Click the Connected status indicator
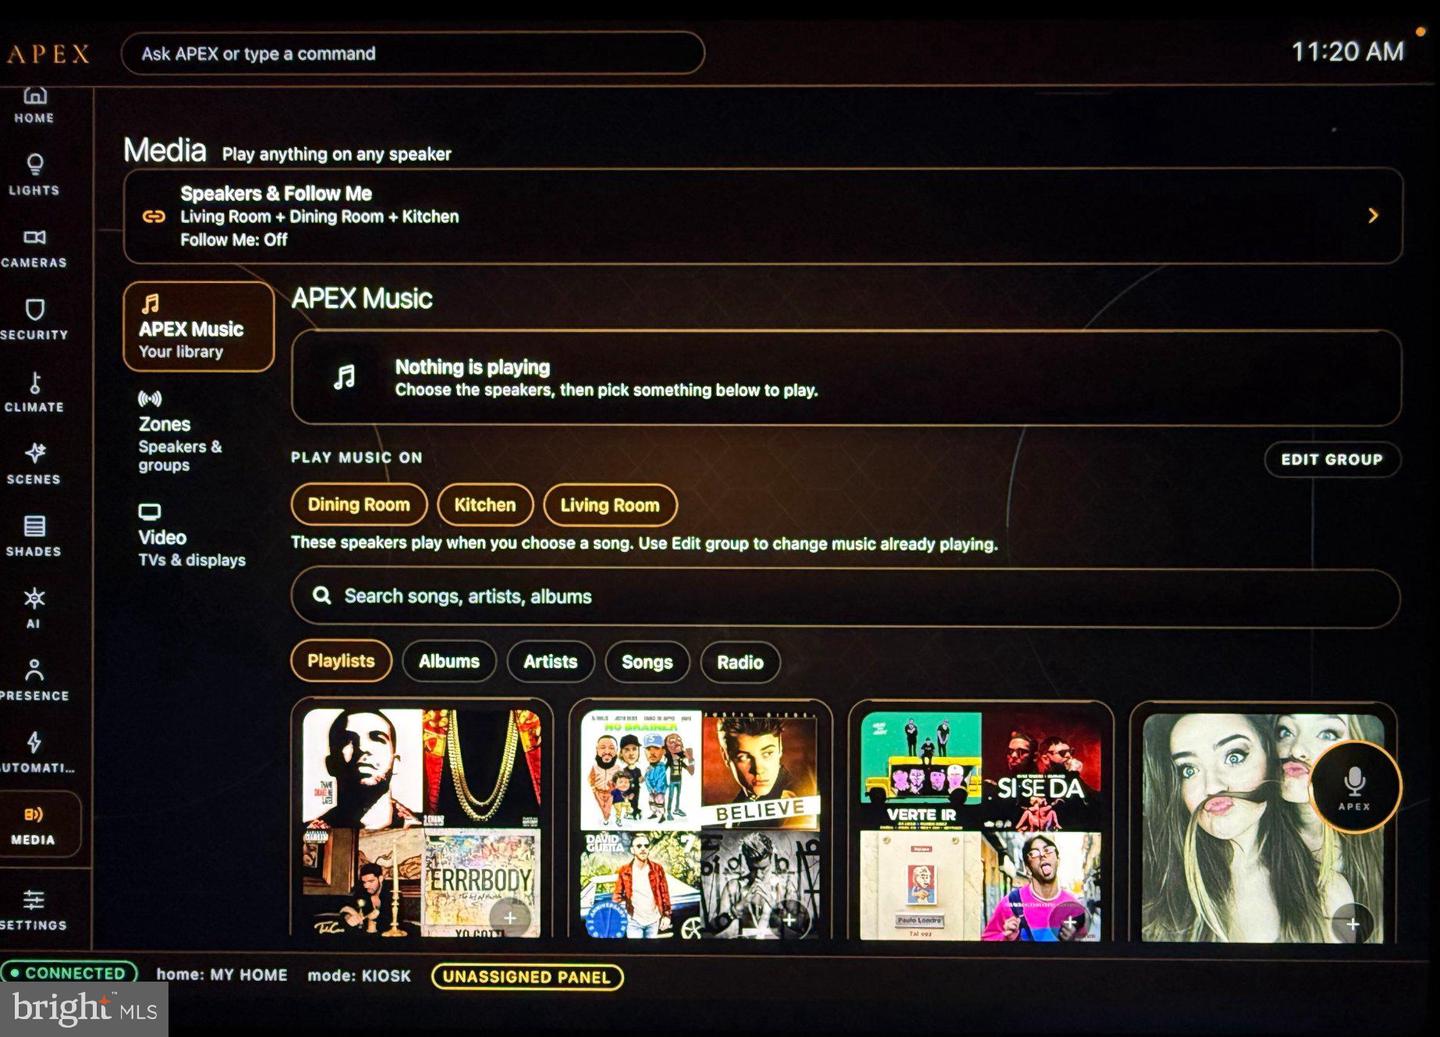 (68, 973)
